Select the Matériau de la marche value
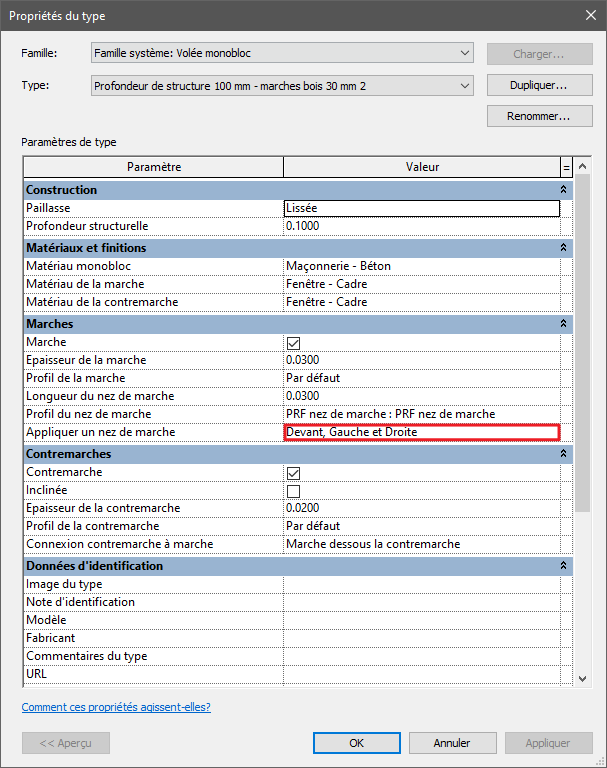This screenshot has width=607, height=768. pos(422,284)
